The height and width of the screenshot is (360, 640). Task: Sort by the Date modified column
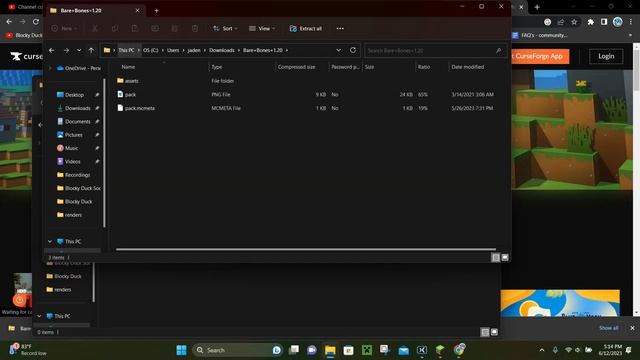(x=468, y=67)
